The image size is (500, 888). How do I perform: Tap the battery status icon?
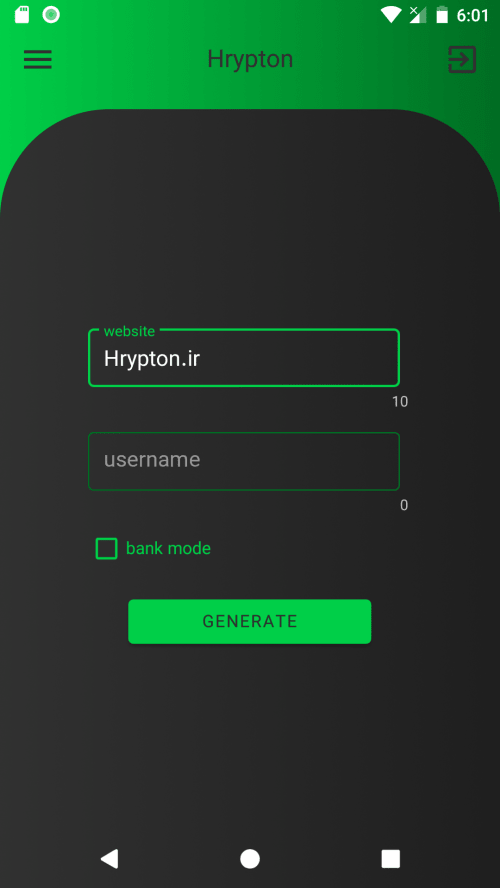(442, 15)
